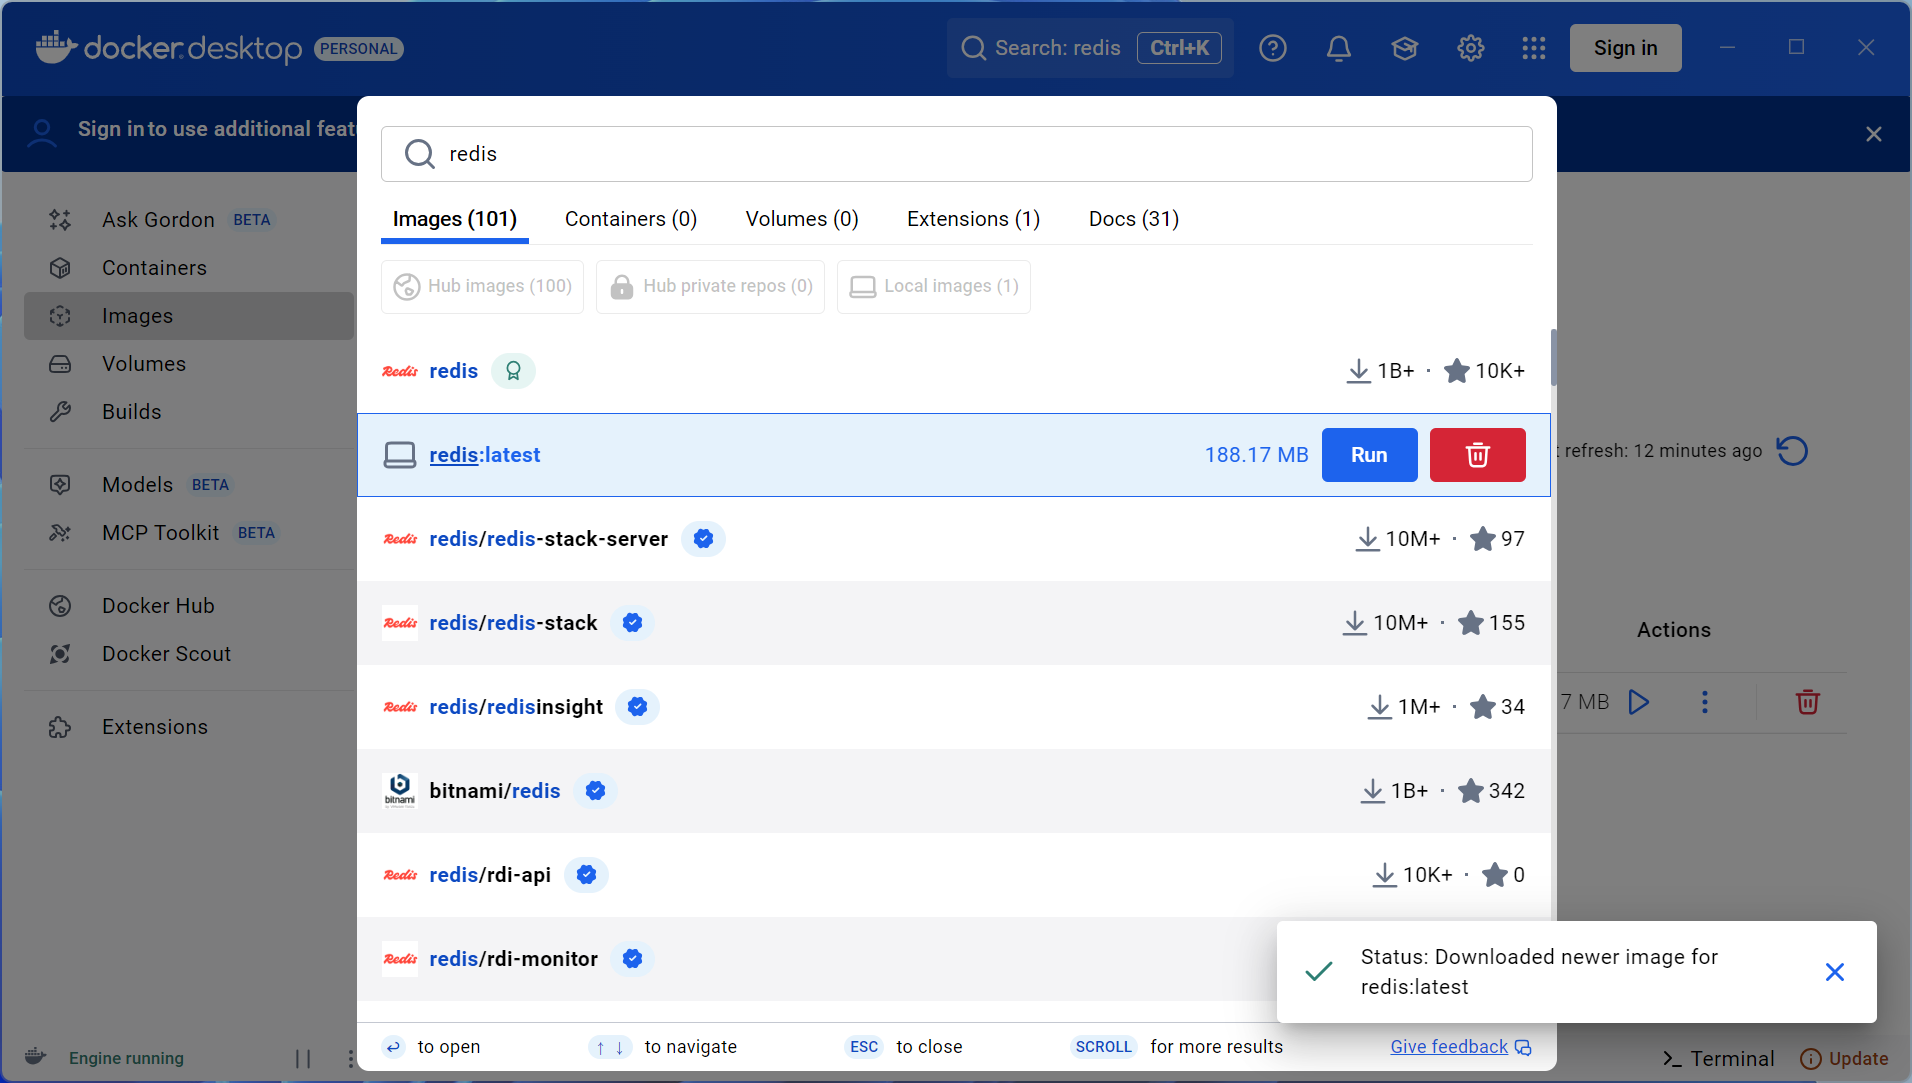Open the Give feedback link
The image size is (1912, 1083).
[1460, 1047]
